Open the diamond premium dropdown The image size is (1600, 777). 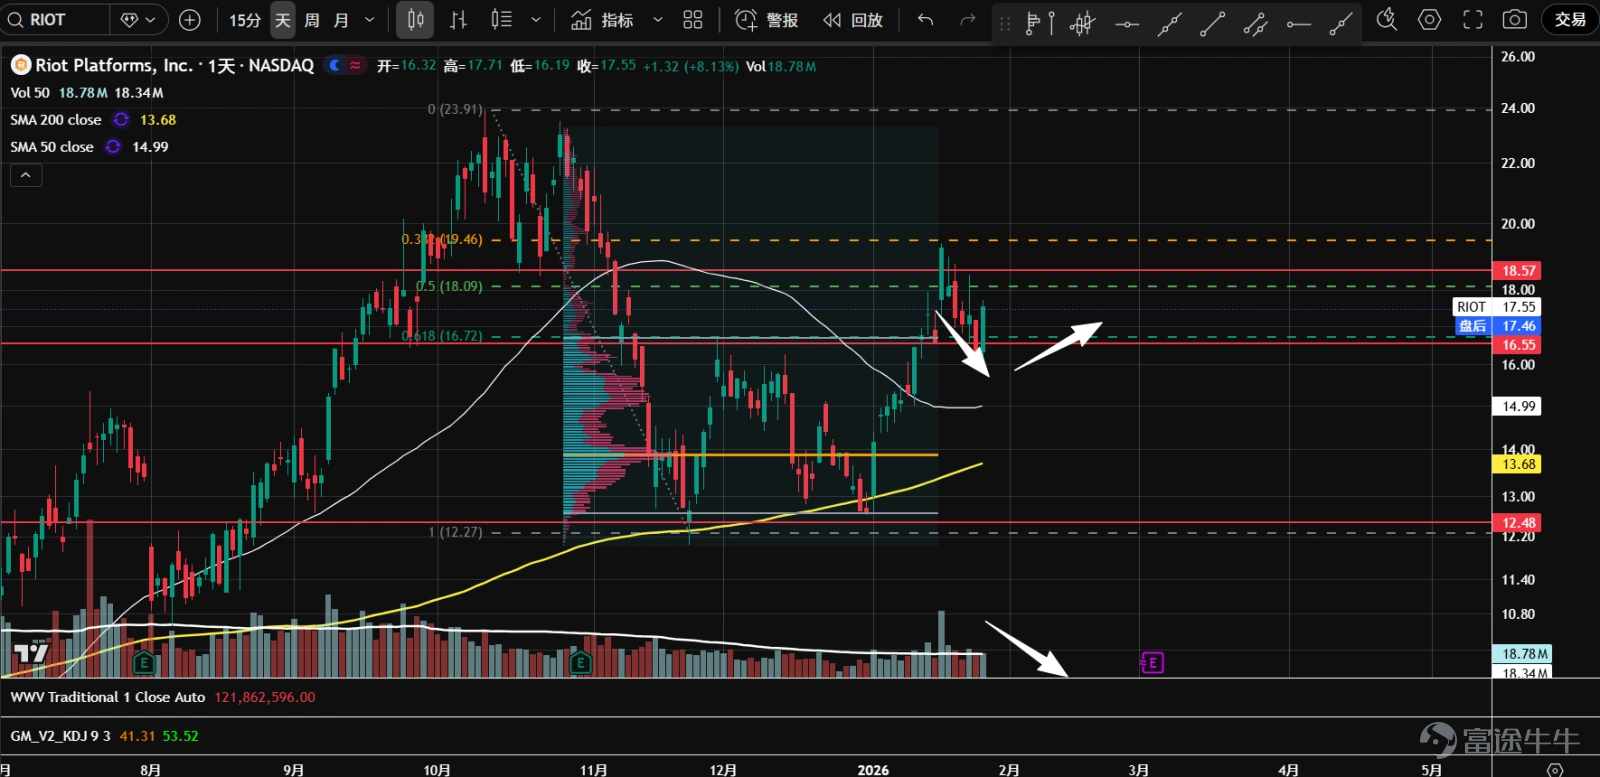(x=138, y=19)
